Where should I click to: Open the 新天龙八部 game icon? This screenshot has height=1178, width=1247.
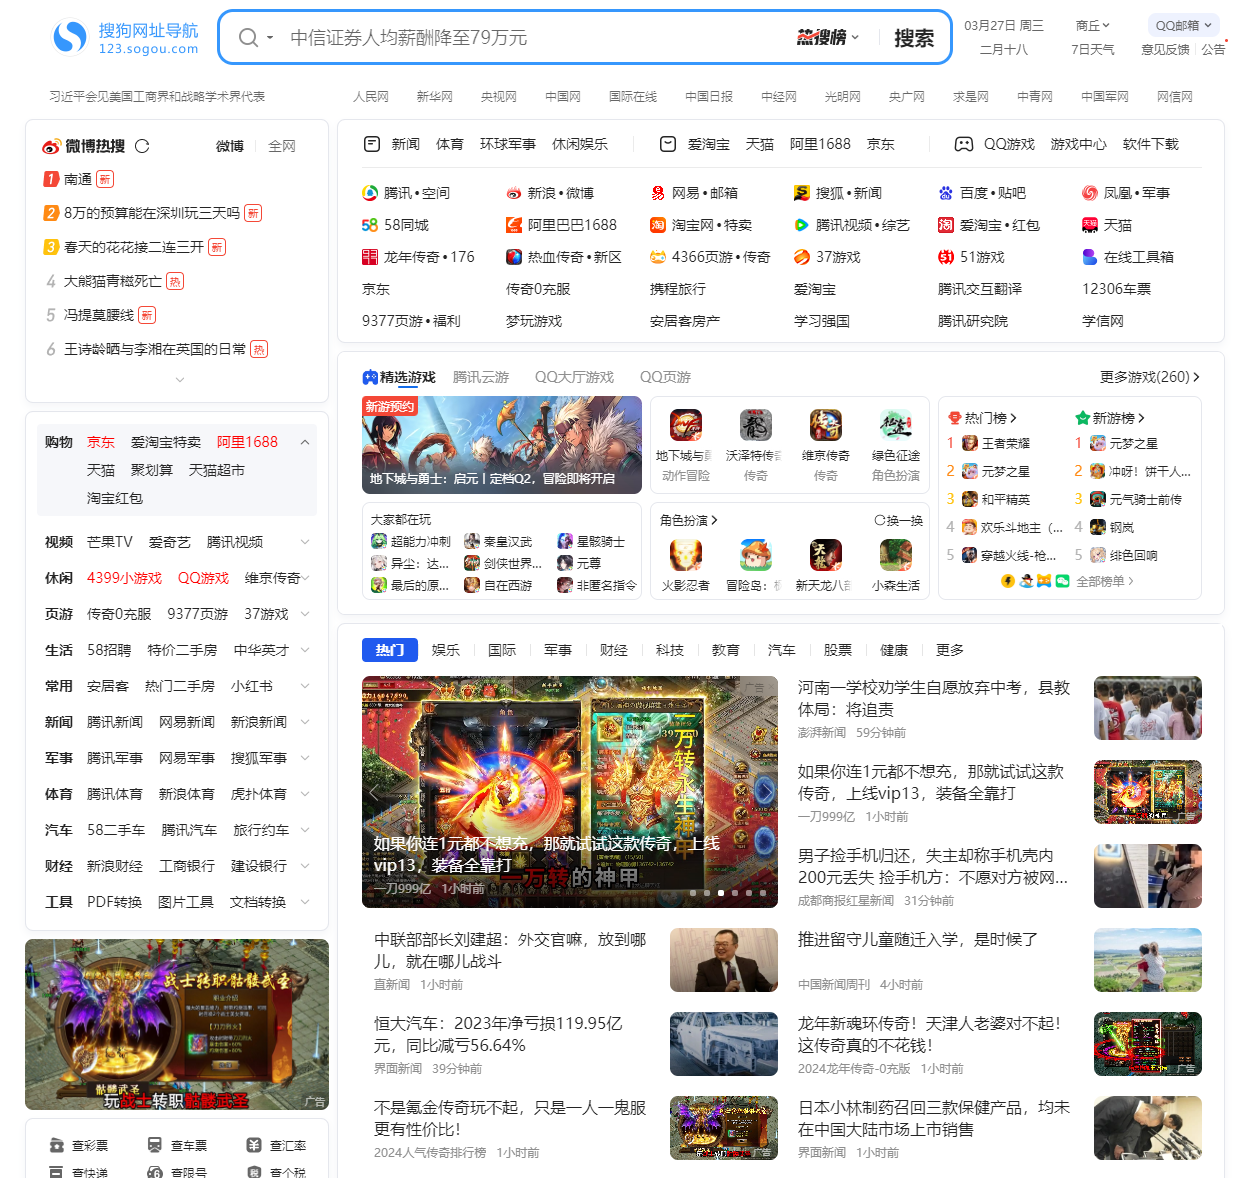point(826,555)
